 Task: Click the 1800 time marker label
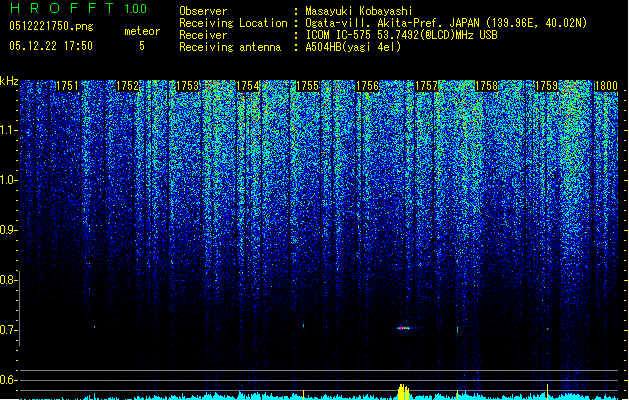(x=606, y=86)
